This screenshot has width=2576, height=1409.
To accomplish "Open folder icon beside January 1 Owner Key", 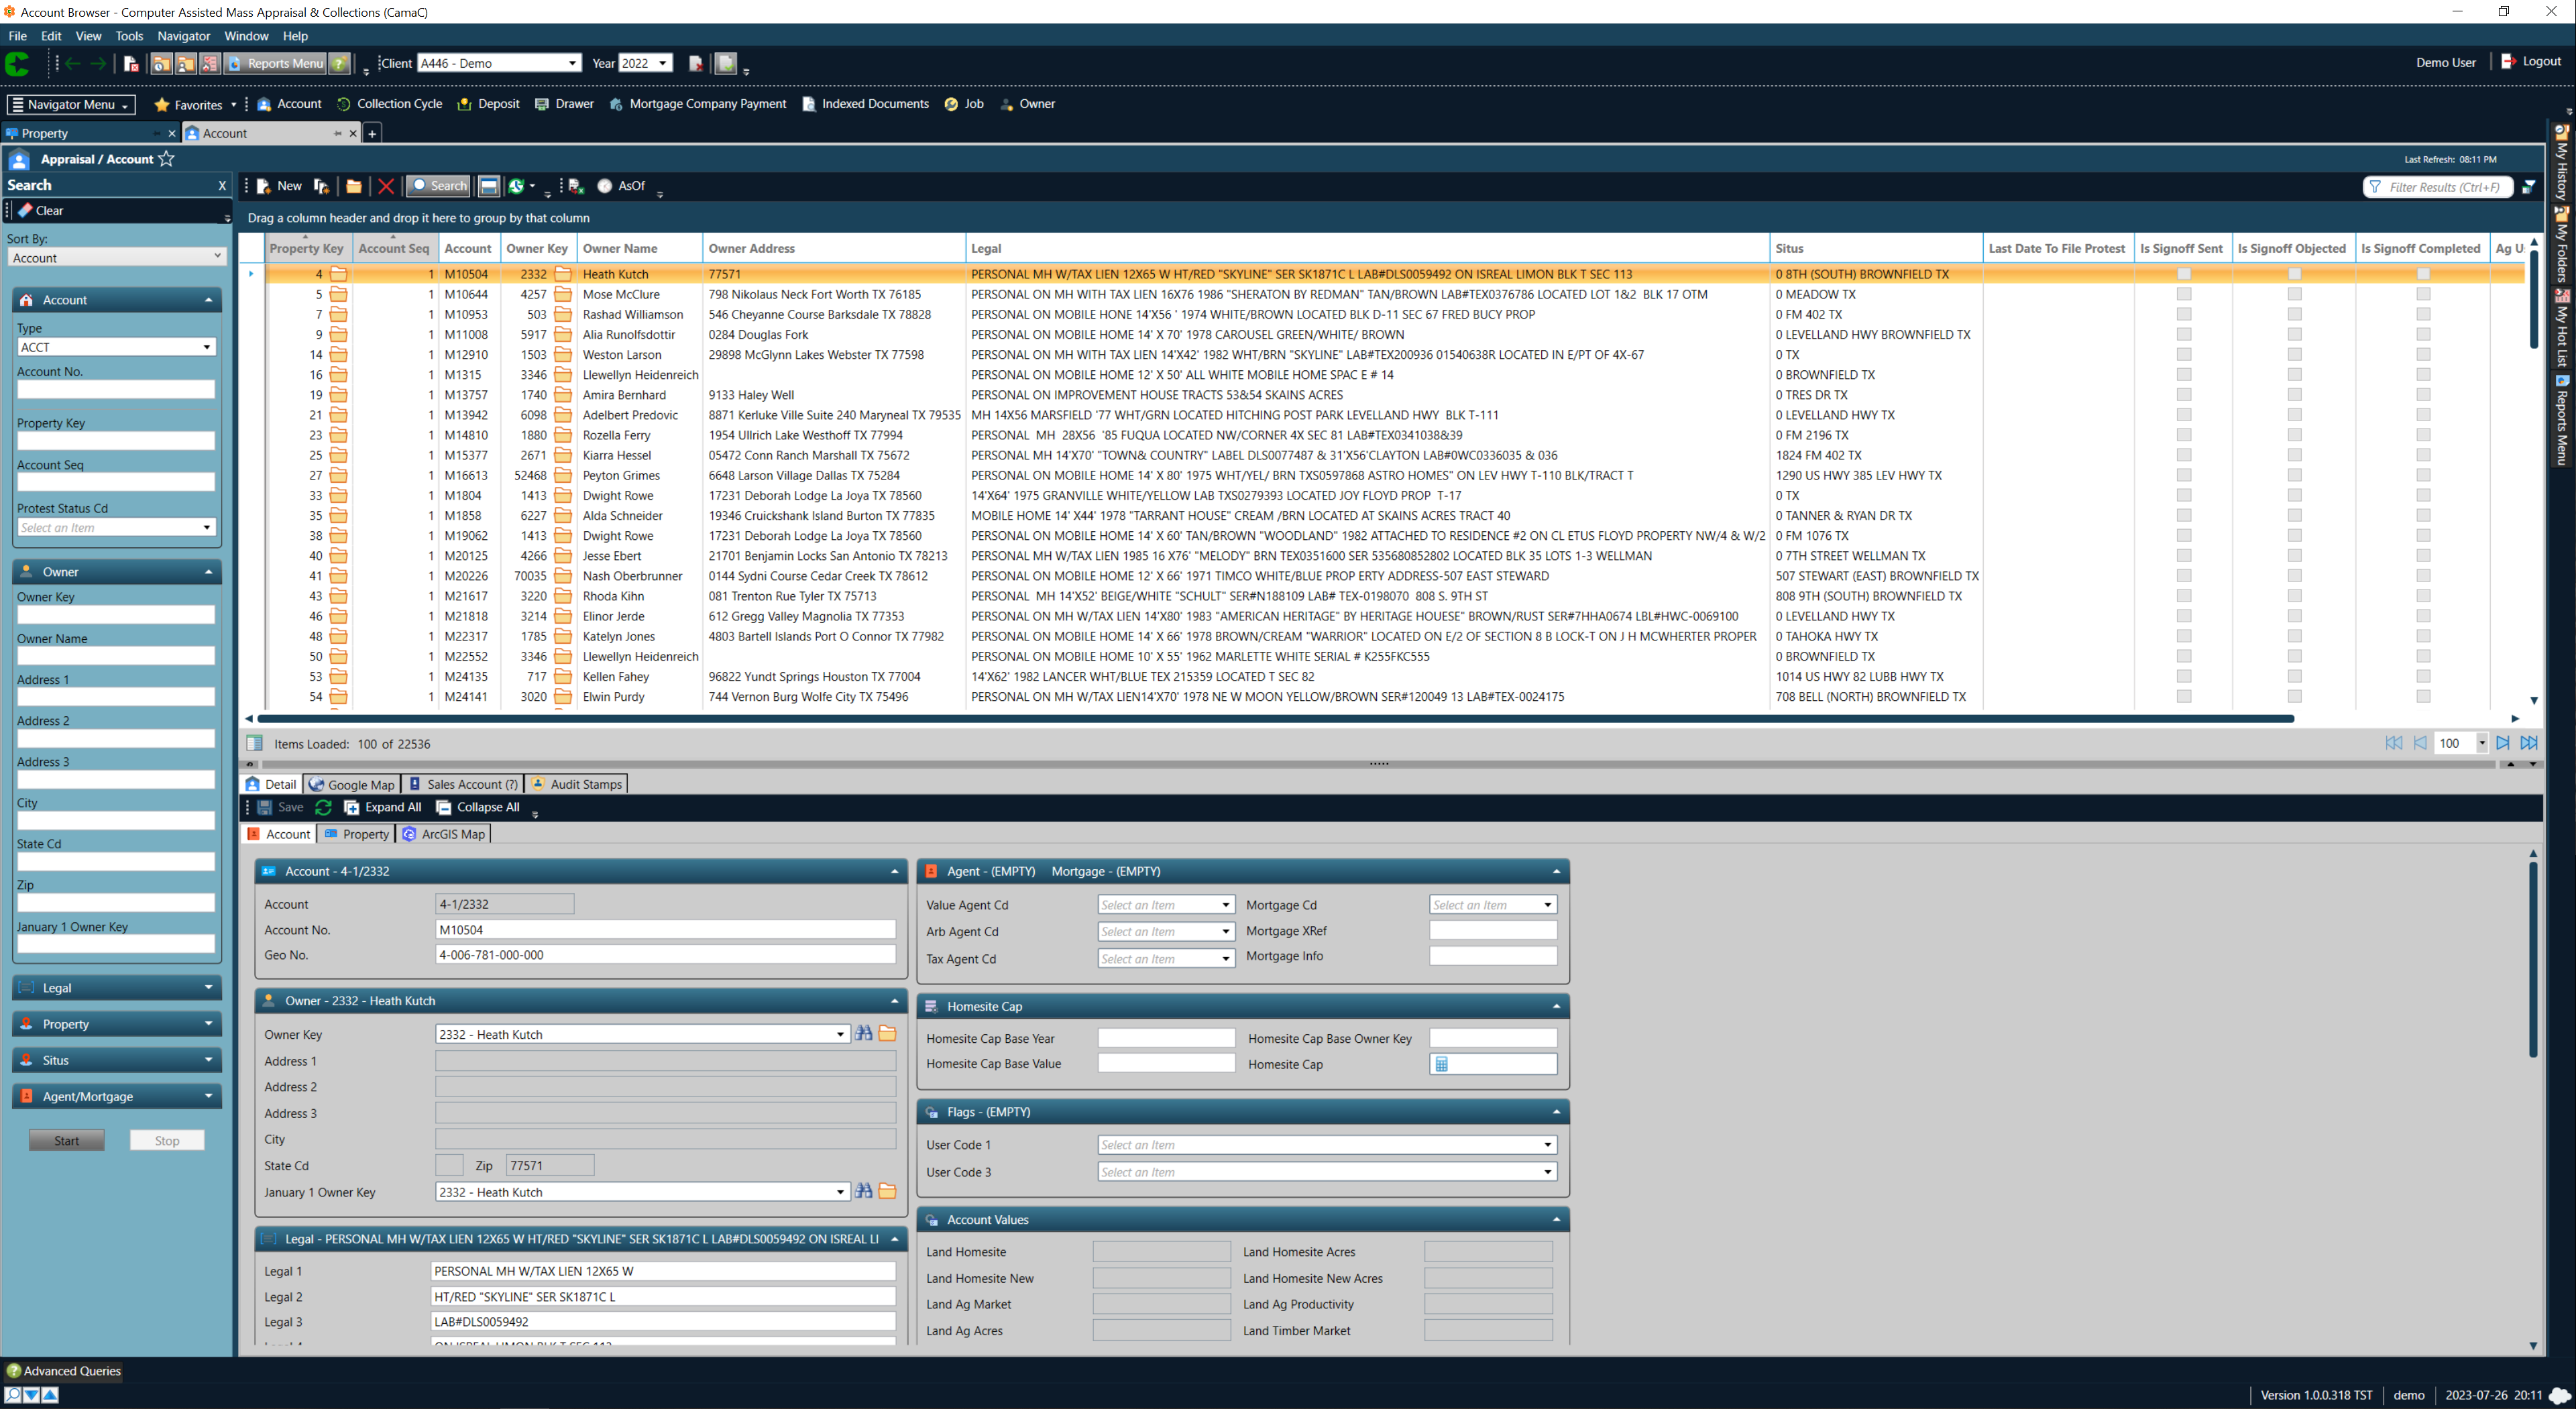I will pos(887,1192).
